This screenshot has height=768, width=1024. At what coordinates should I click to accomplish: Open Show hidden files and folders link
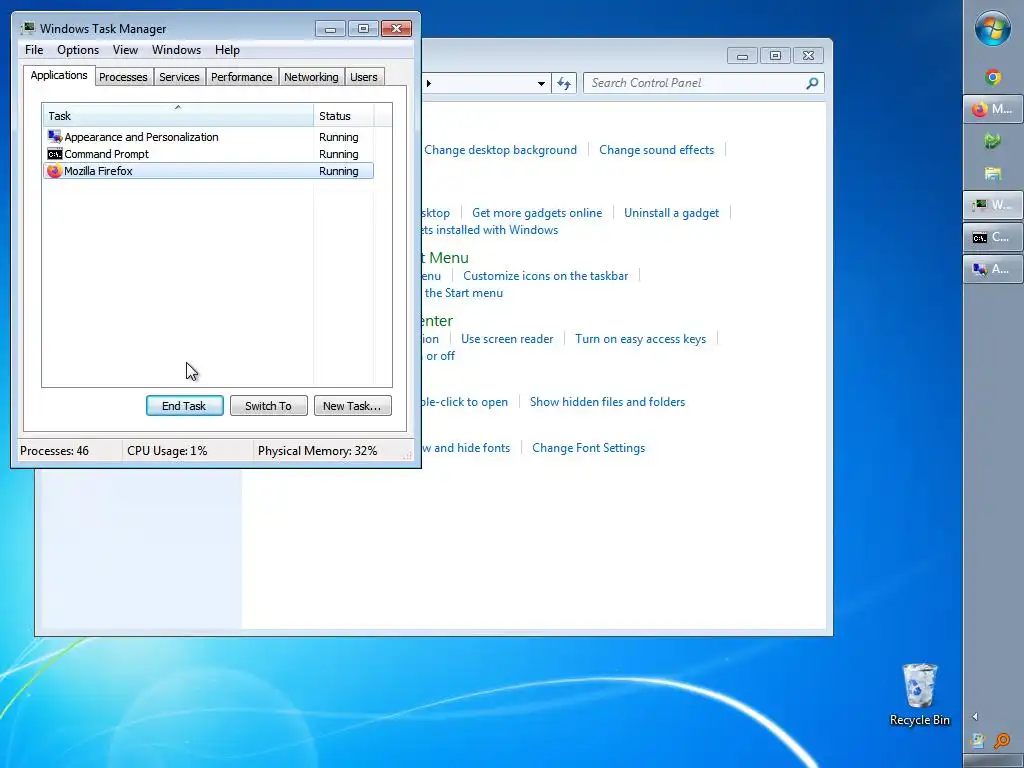(x=607, y=402)
